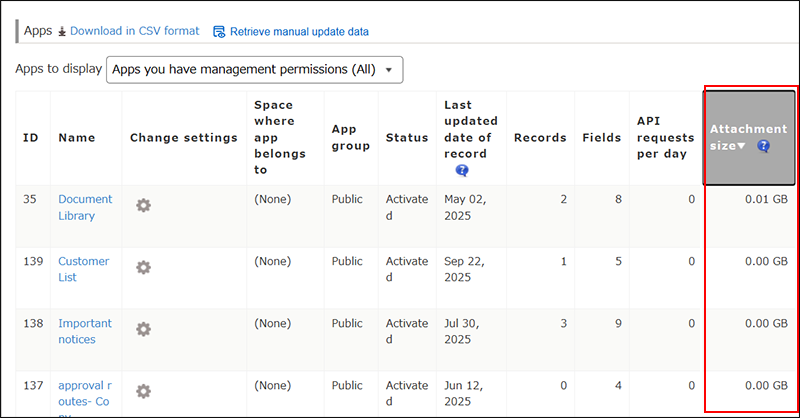
Task: Download in CSV format link
Action: (134, 32)
